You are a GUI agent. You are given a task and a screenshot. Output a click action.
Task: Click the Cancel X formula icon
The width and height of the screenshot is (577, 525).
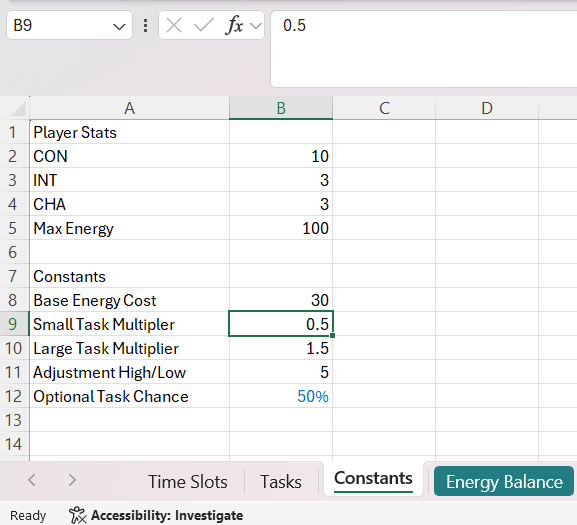click(174, 25)
